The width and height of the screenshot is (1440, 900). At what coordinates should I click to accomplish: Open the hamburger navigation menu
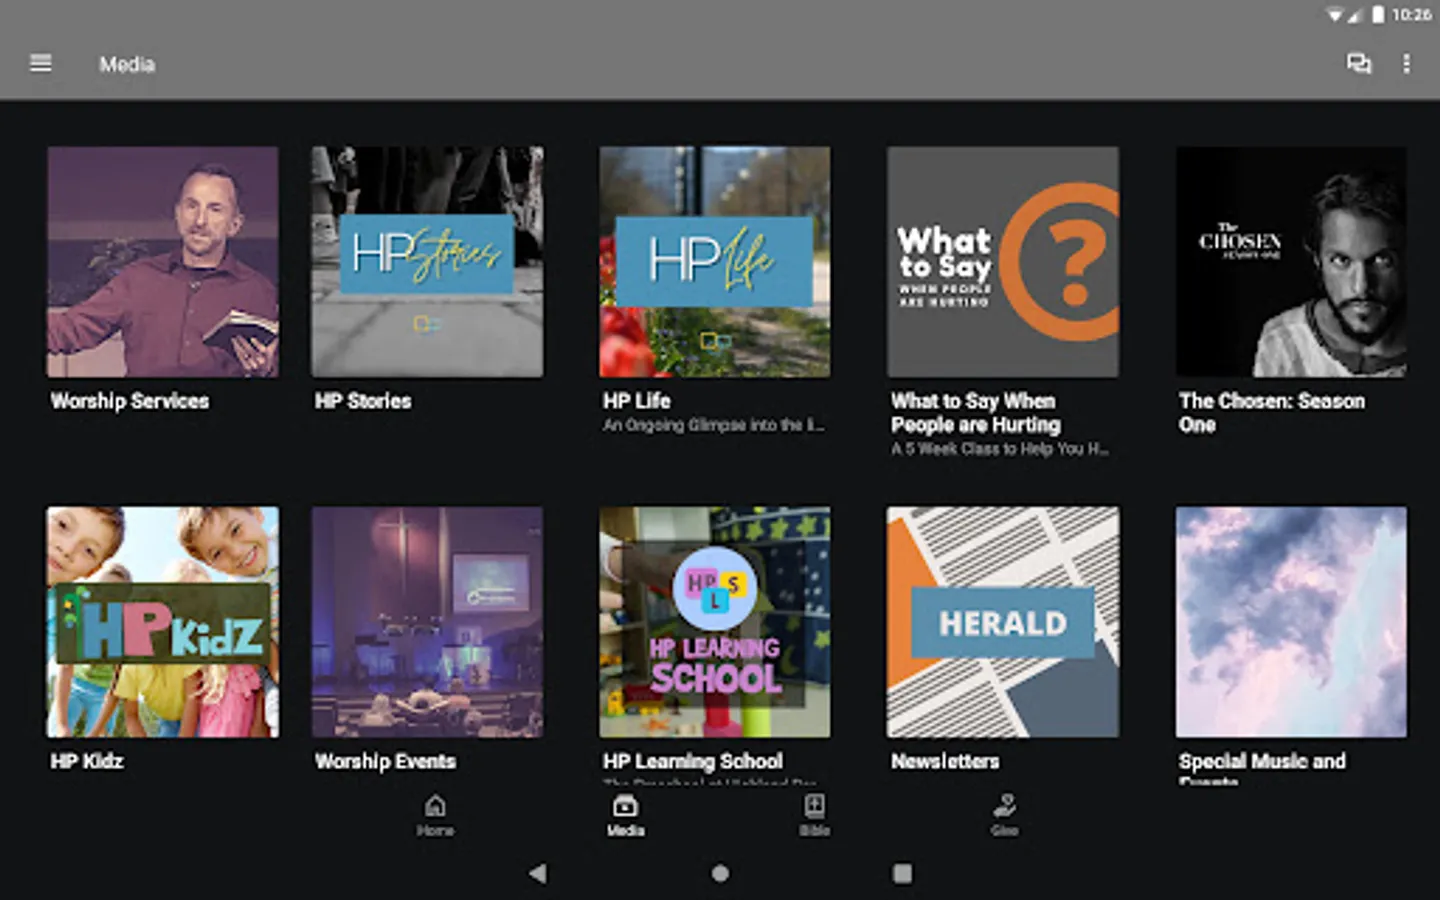[x=41, y=64]
